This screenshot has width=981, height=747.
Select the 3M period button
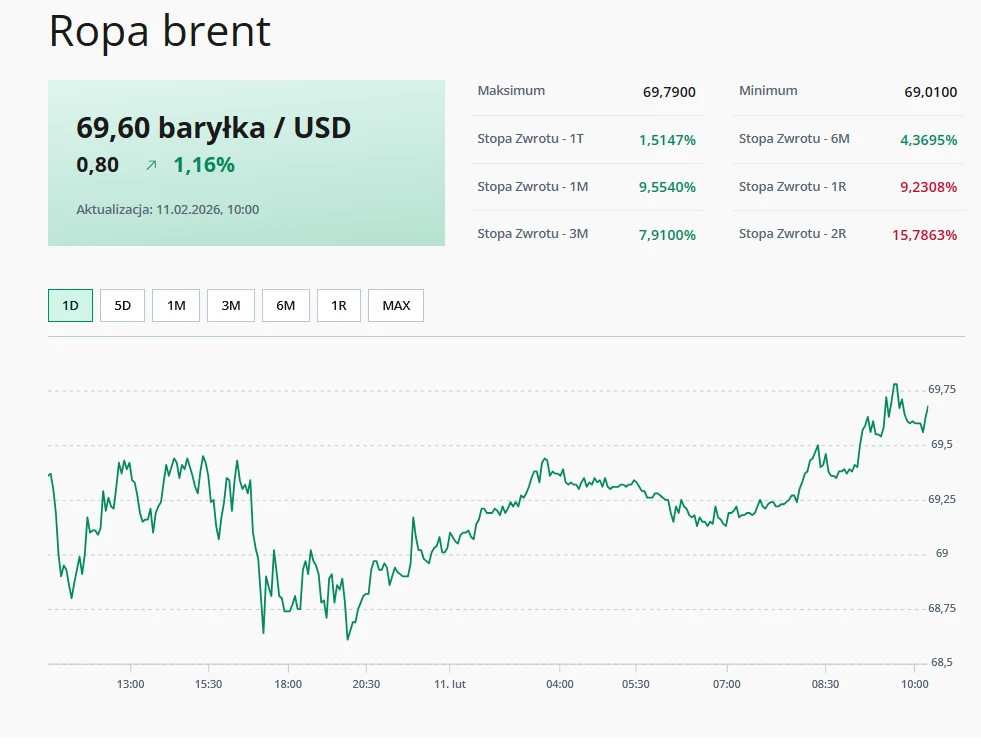click(231, 305)
